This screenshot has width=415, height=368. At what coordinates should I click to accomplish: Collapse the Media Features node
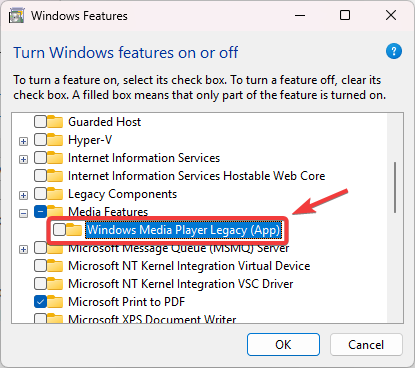pos(23,213)
